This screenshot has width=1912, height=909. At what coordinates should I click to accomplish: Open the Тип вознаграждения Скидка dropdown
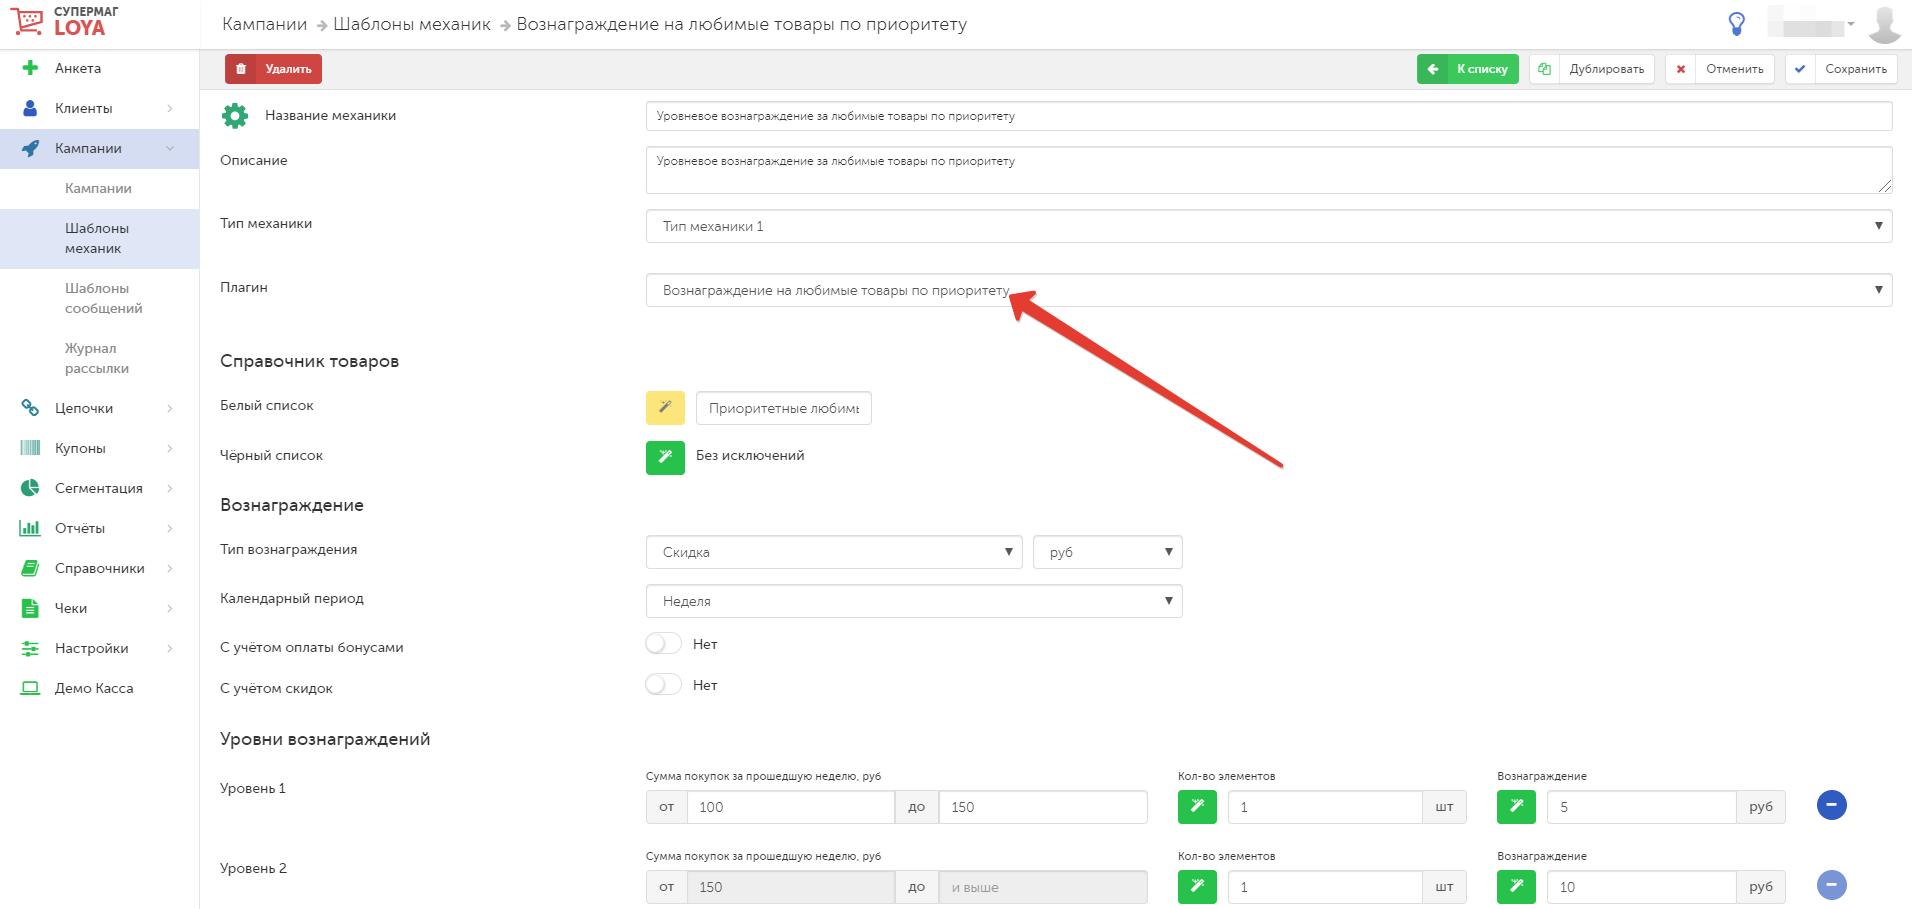(834, 552)
